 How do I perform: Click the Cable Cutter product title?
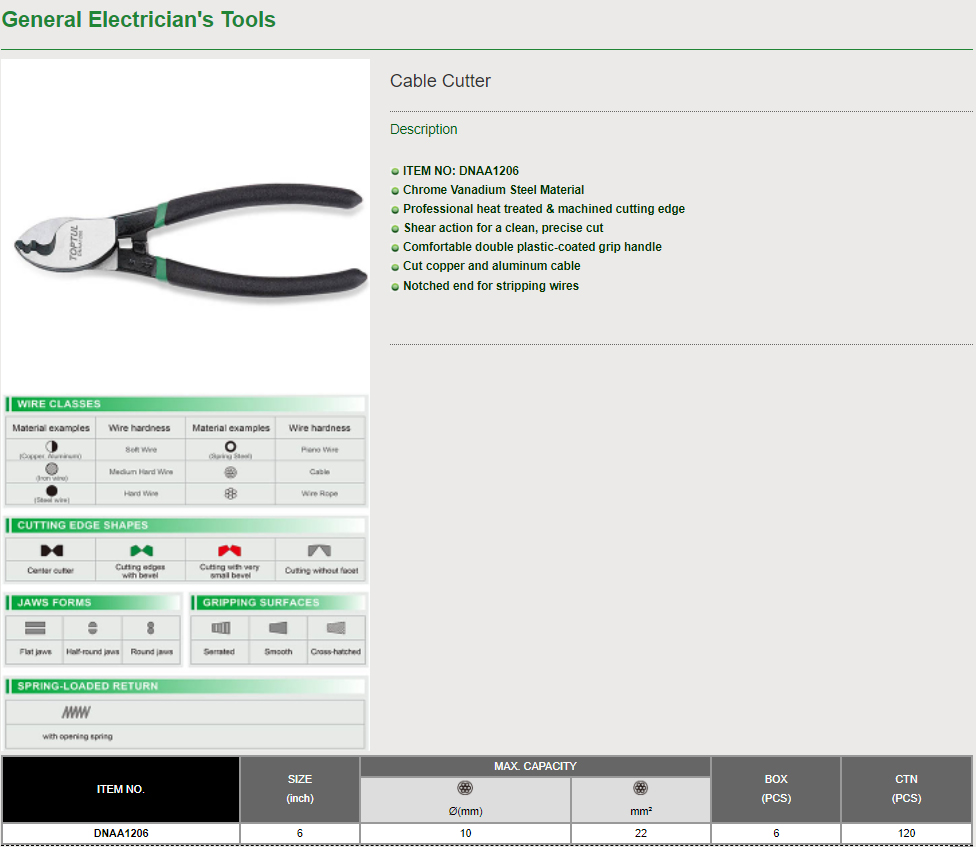[440, 81]
